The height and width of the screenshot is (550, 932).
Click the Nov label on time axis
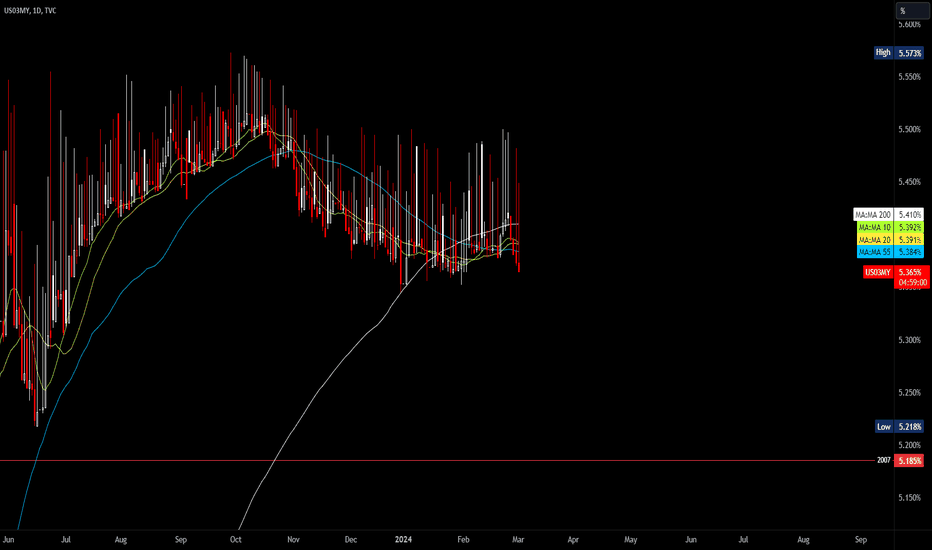click(293, 540)
